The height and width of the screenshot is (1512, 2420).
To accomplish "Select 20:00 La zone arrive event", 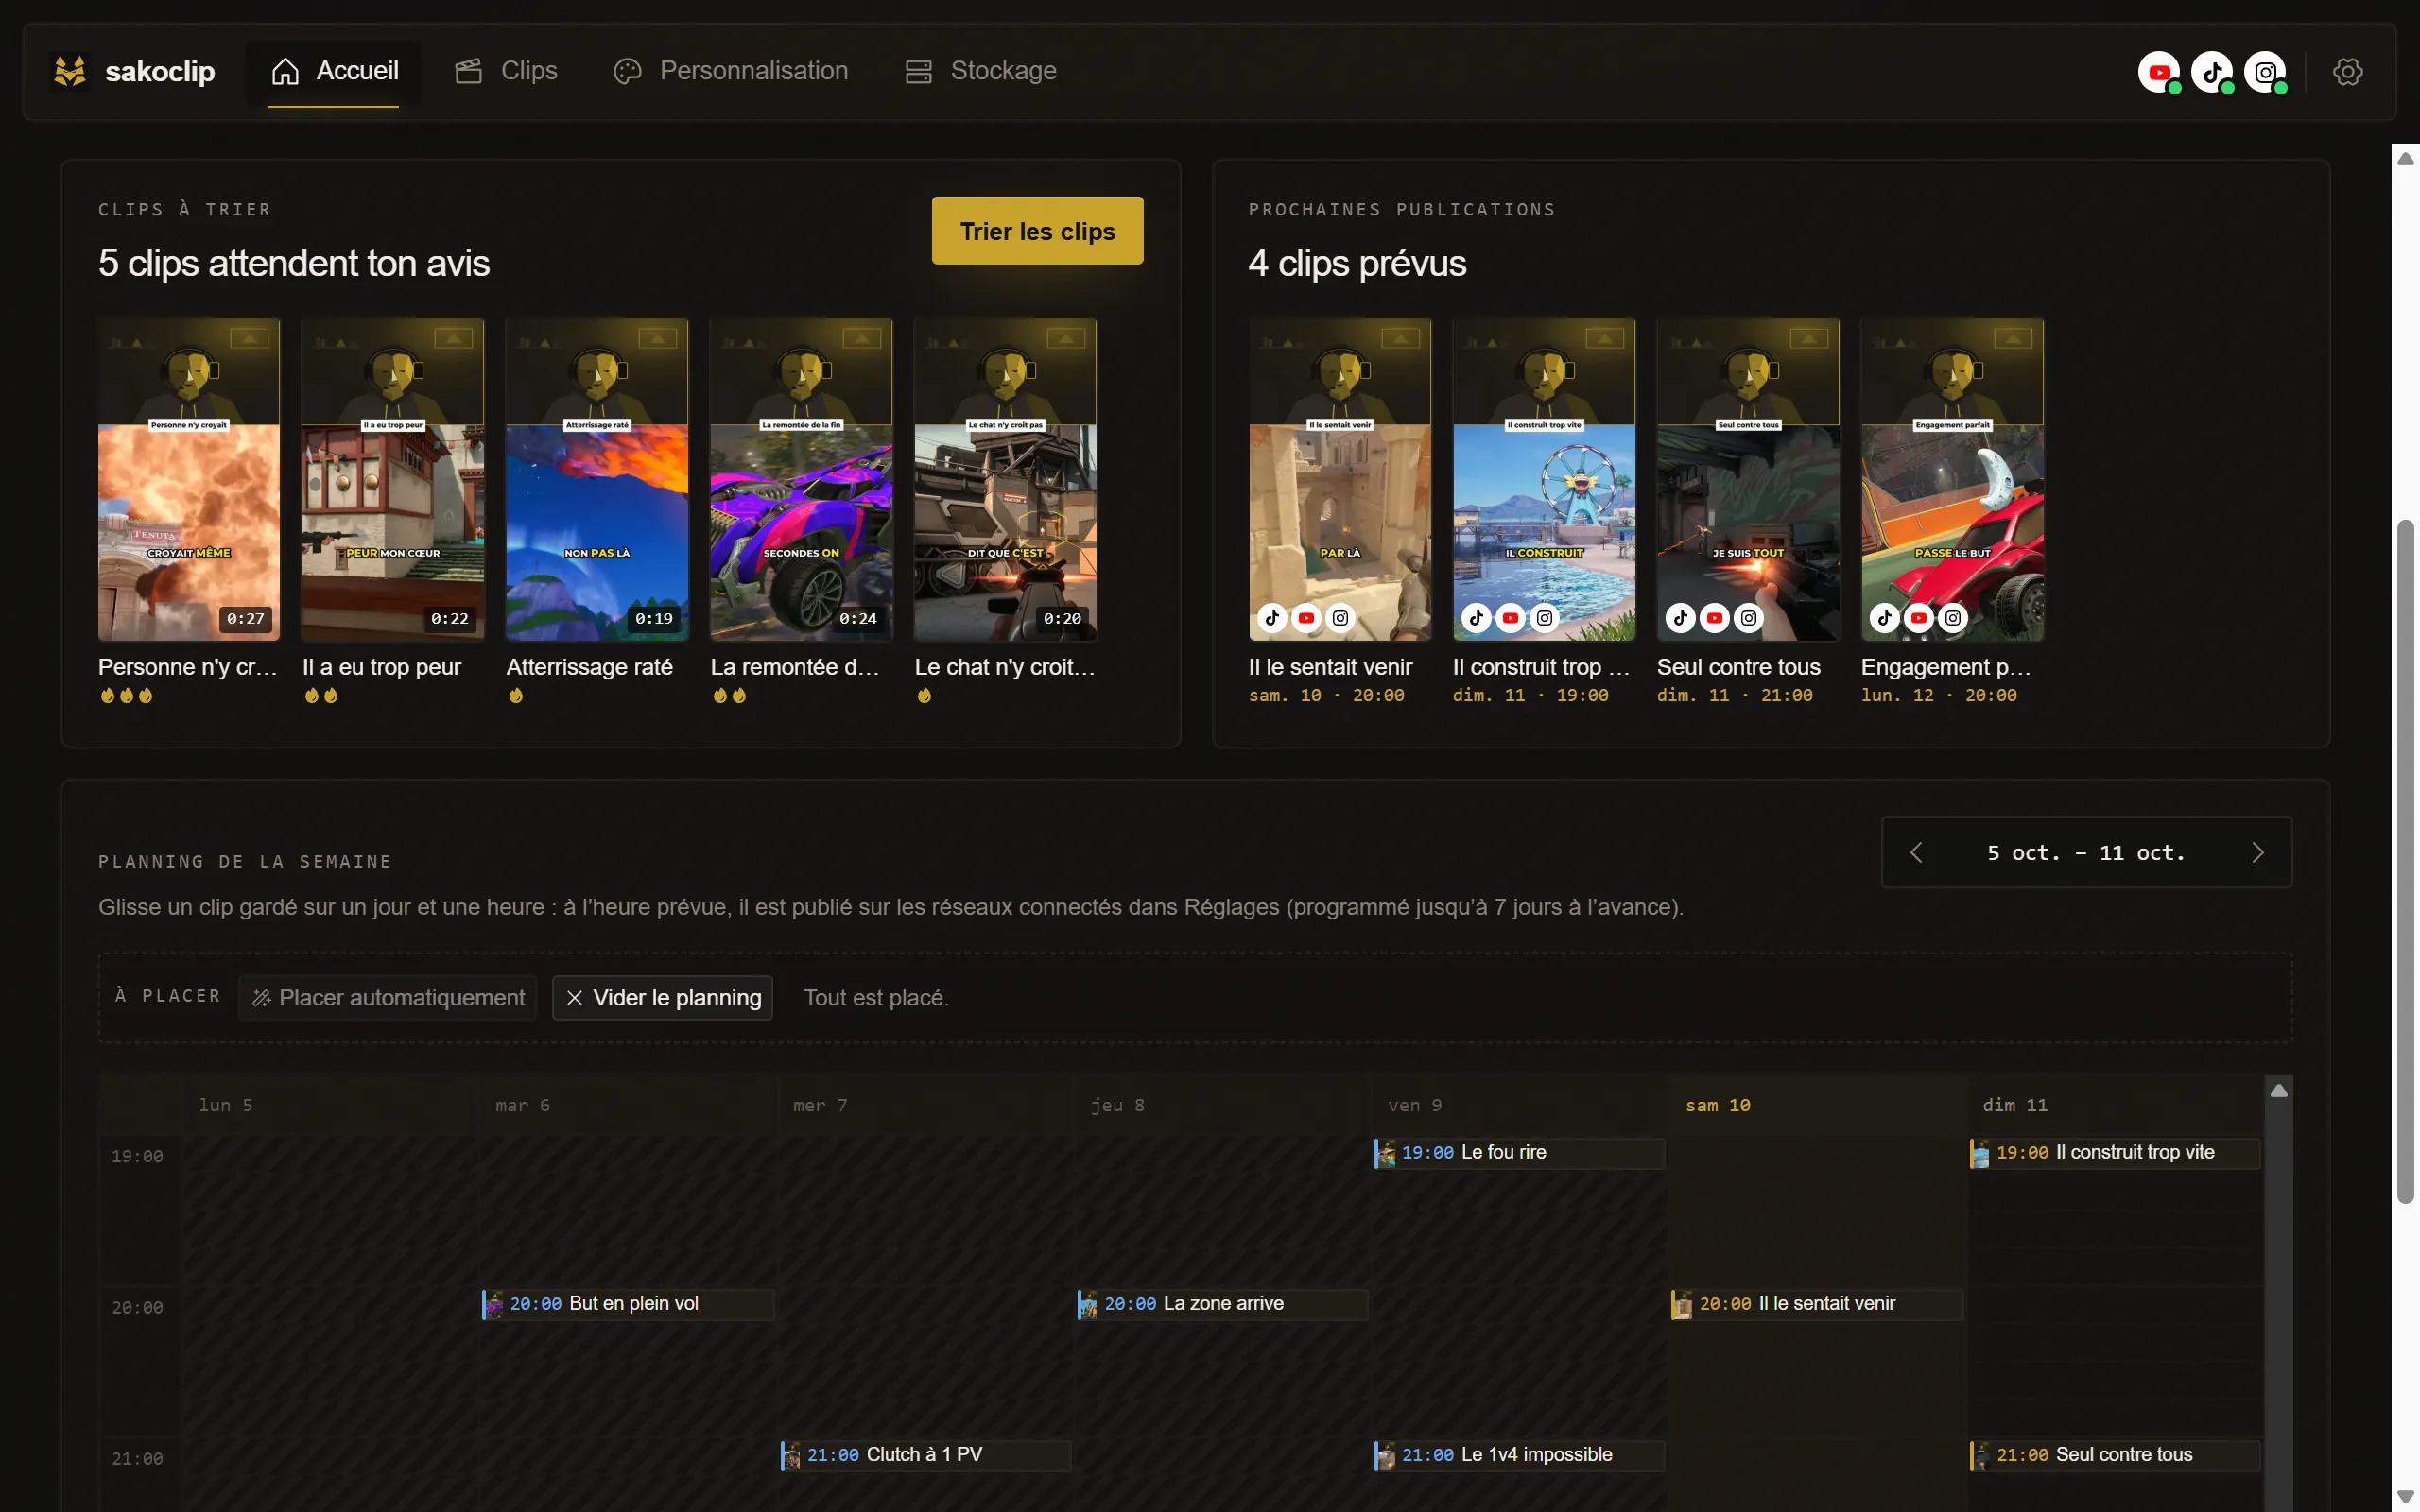I will 1222,1304.
